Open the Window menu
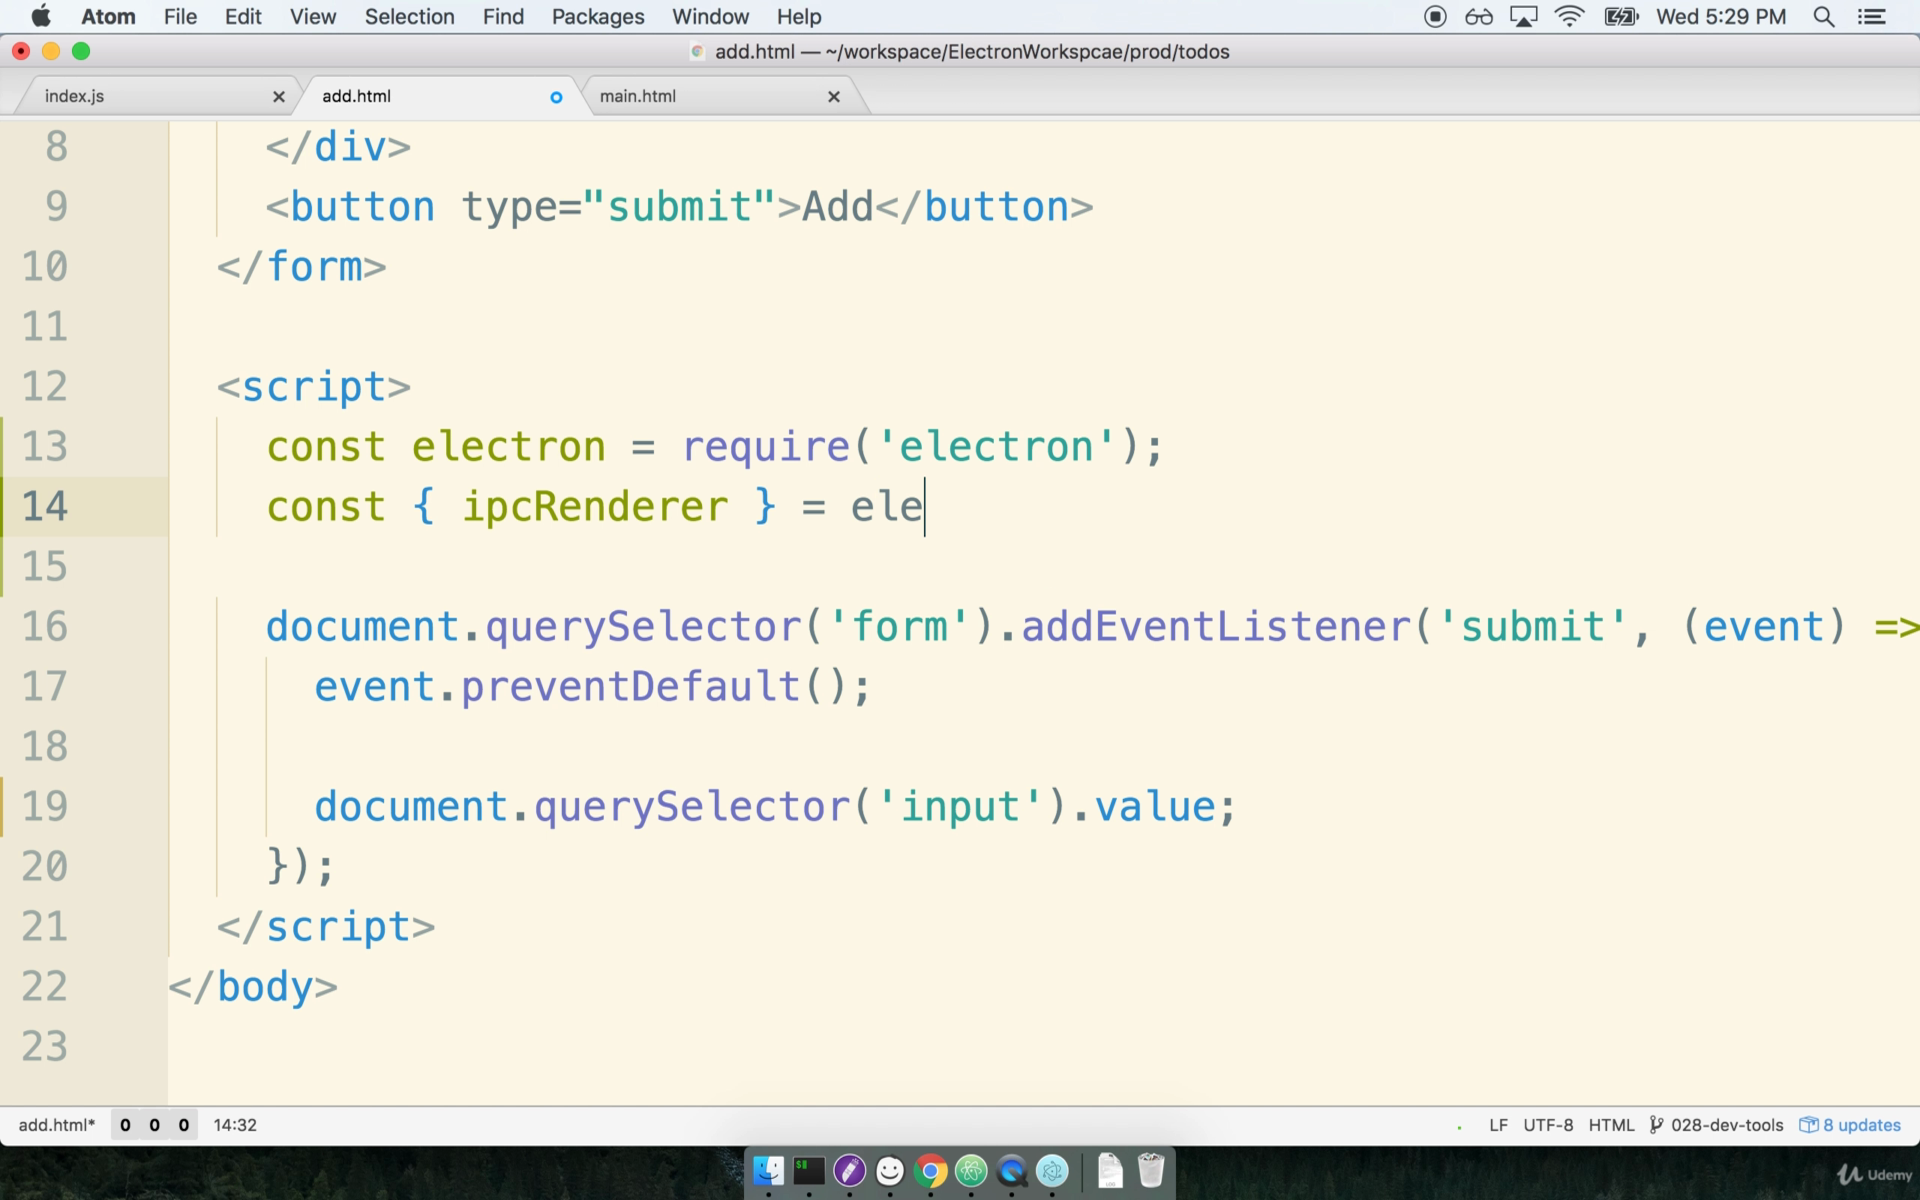The image size is (1920, 1200). point(710,17)
